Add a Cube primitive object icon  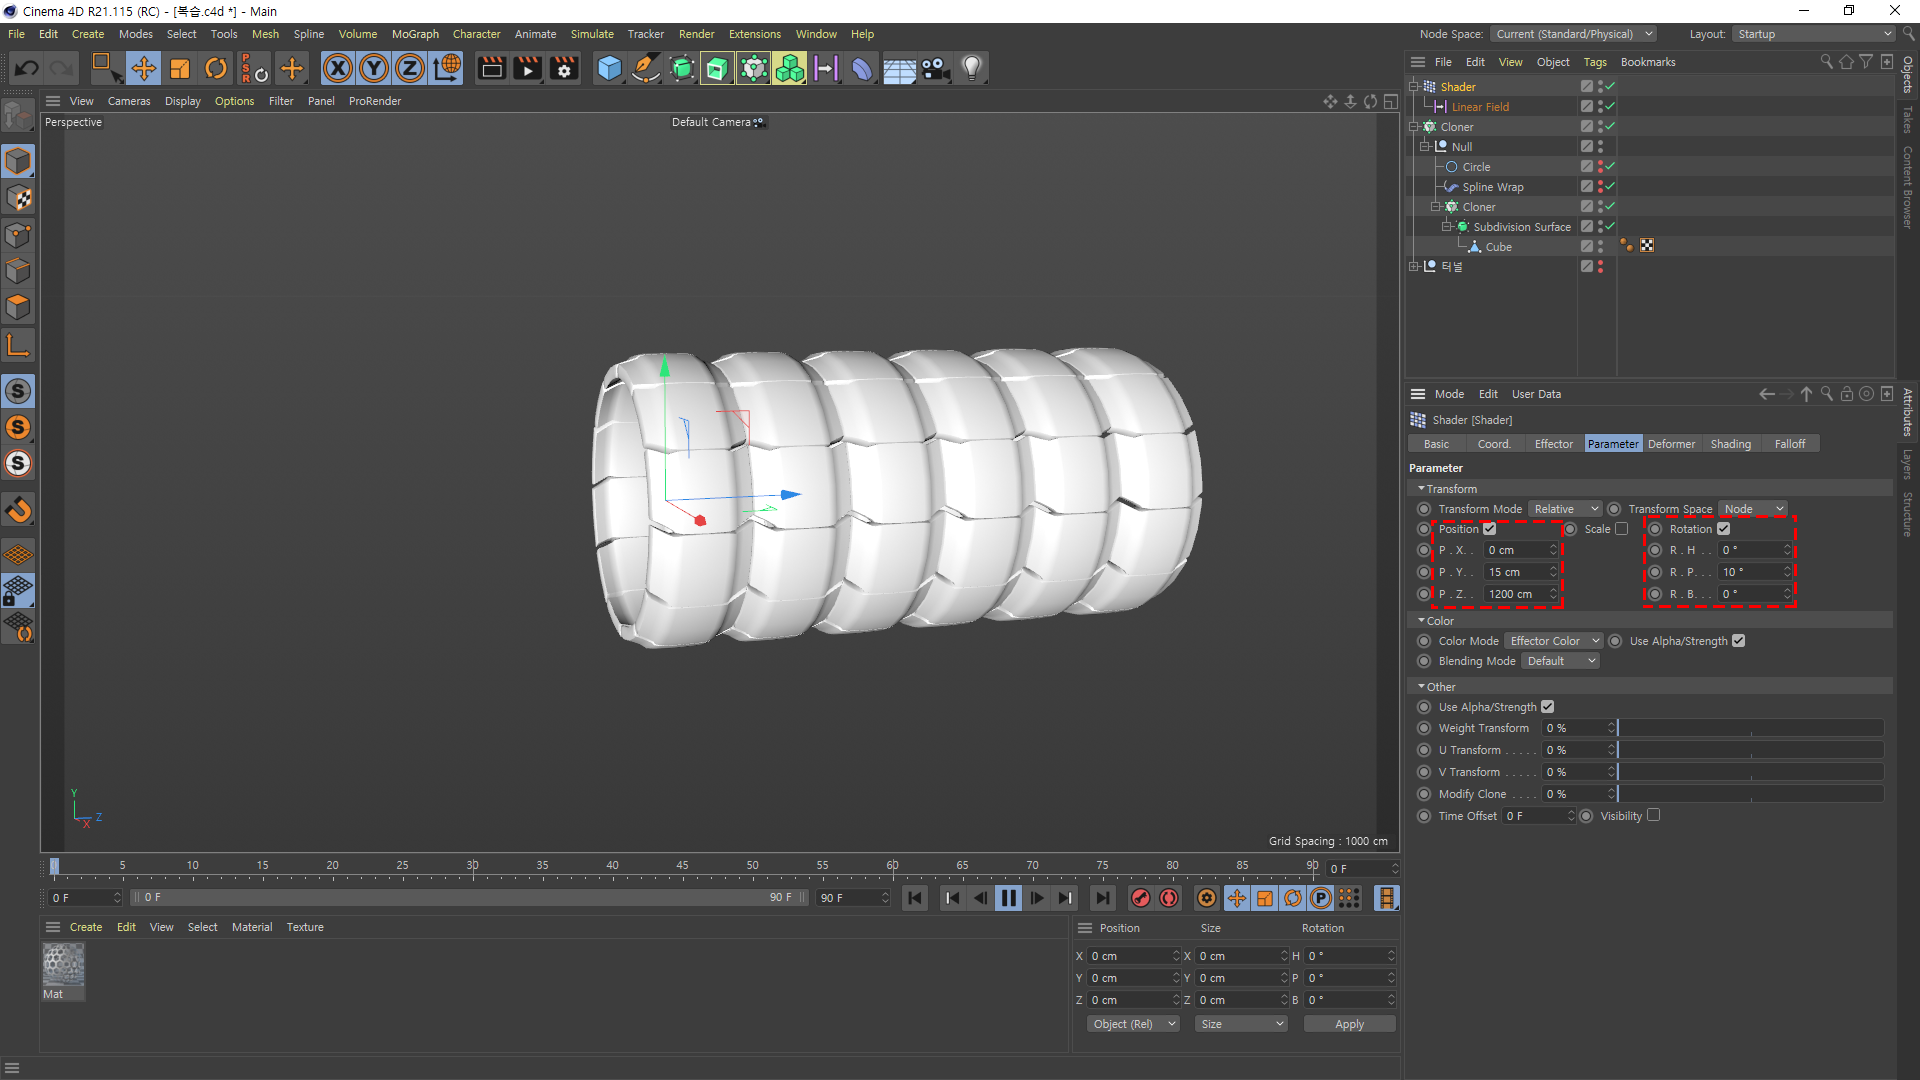pos(608,68)
